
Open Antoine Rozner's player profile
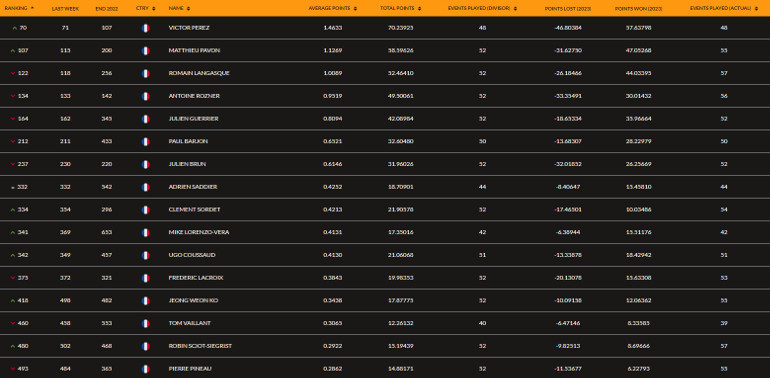(194, 96)
